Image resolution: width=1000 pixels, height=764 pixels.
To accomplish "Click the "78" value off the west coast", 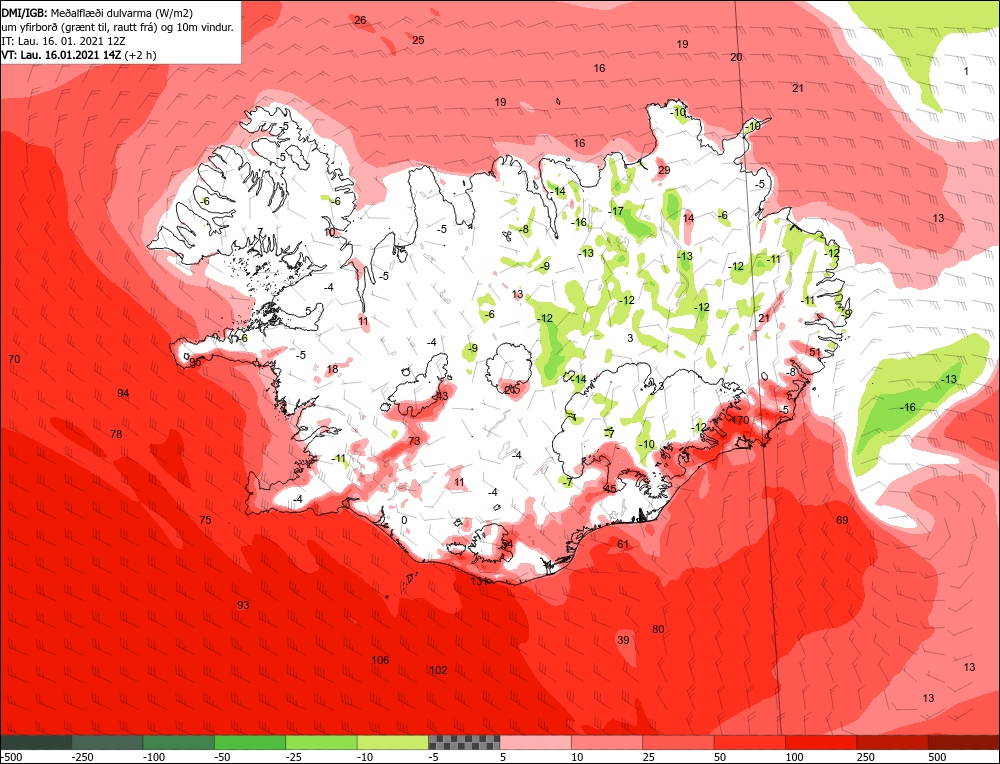I will click(x=116, y=434).
